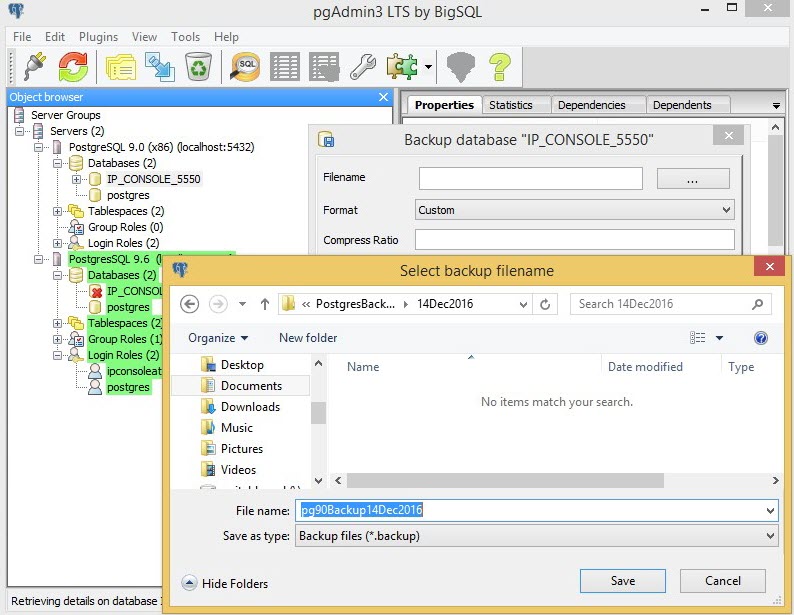Click the refresh icon in toolbar

click(73, 67)
